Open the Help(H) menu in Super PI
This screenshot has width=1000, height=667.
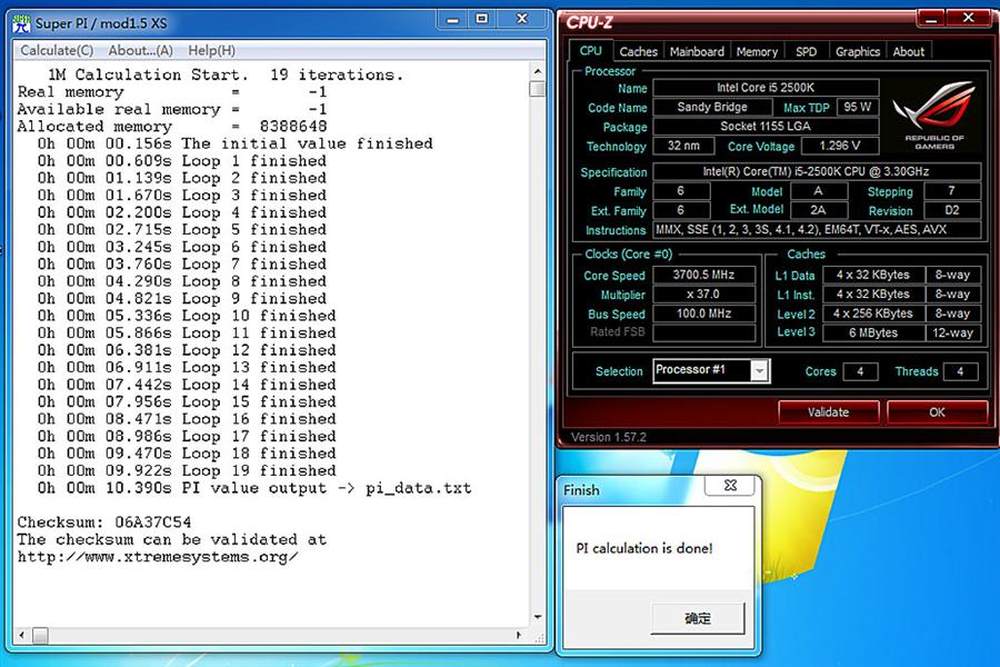(211, 50)
